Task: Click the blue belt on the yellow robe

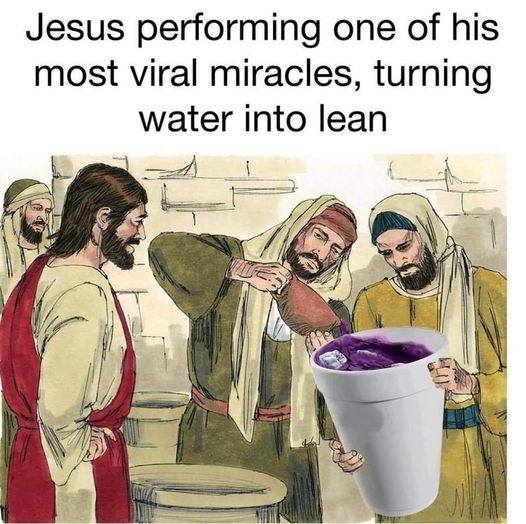Action: click(461, 416)
